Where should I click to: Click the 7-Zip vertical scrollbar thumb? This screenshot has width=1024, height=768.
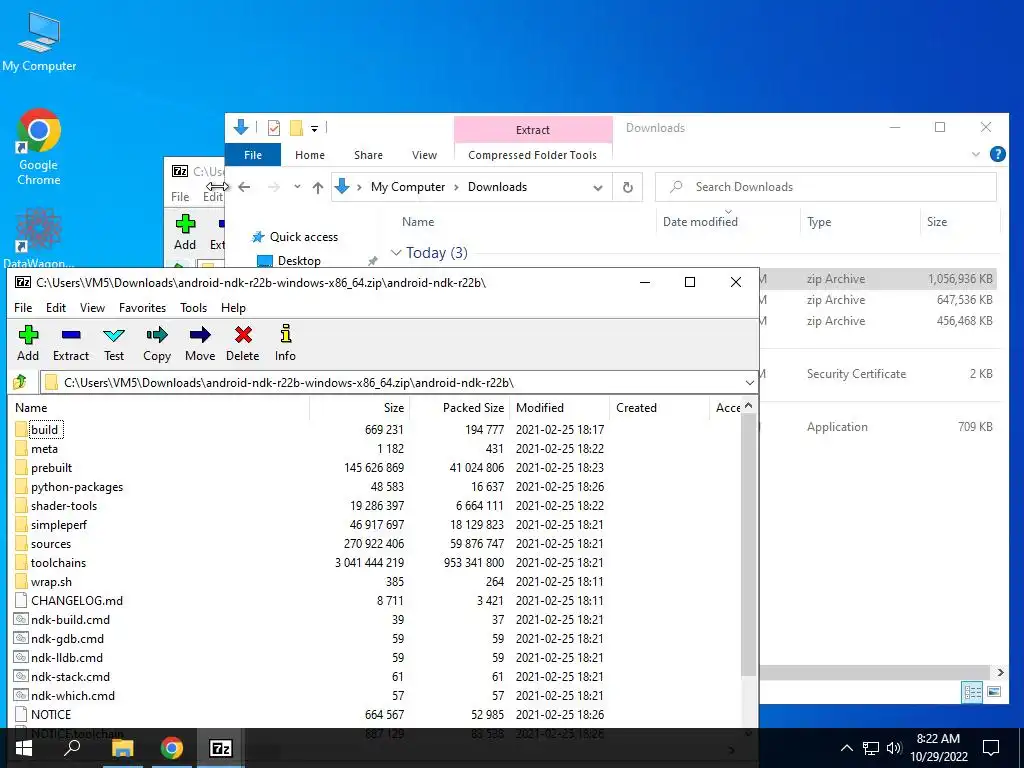[748, 545]
